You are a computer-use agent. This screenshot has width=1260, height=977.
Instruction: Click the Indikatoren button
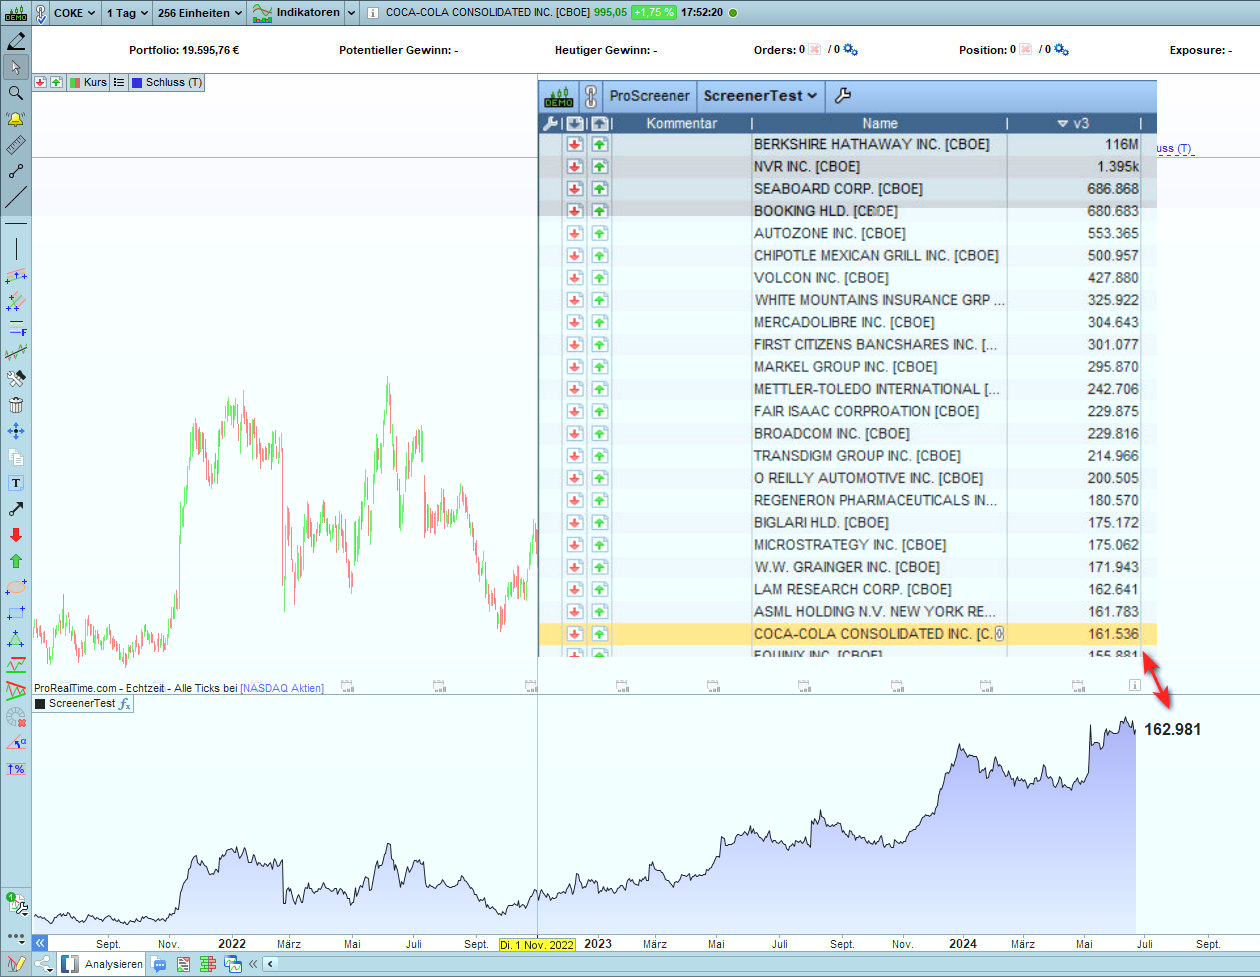298,13
